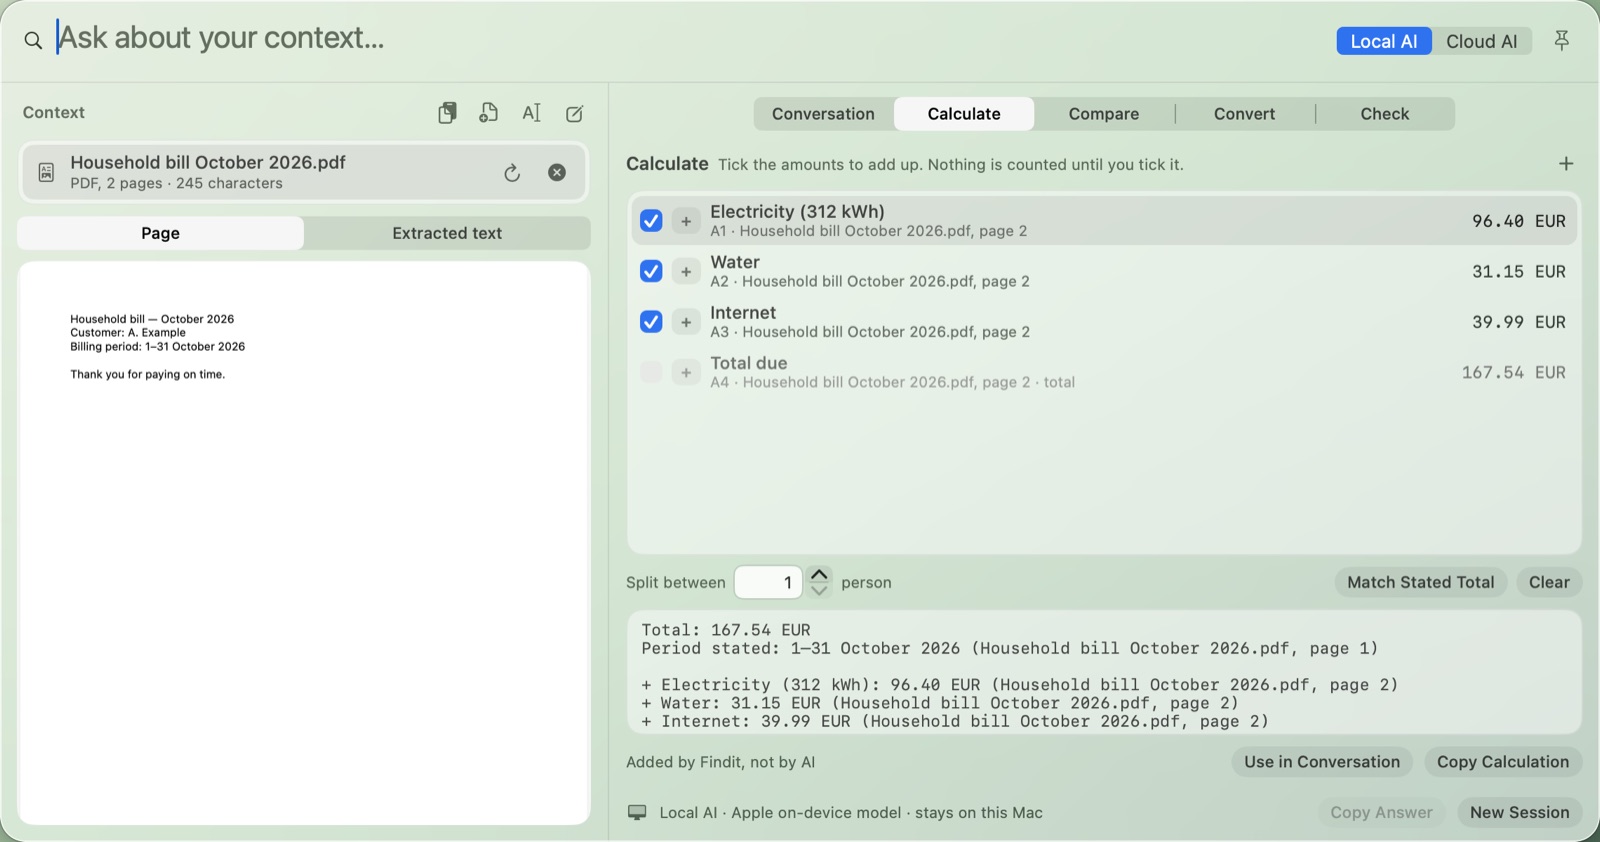Viewport: 1600px width, 842px height.
Task: Click plus button on the Electricity row
Action: 686,221
